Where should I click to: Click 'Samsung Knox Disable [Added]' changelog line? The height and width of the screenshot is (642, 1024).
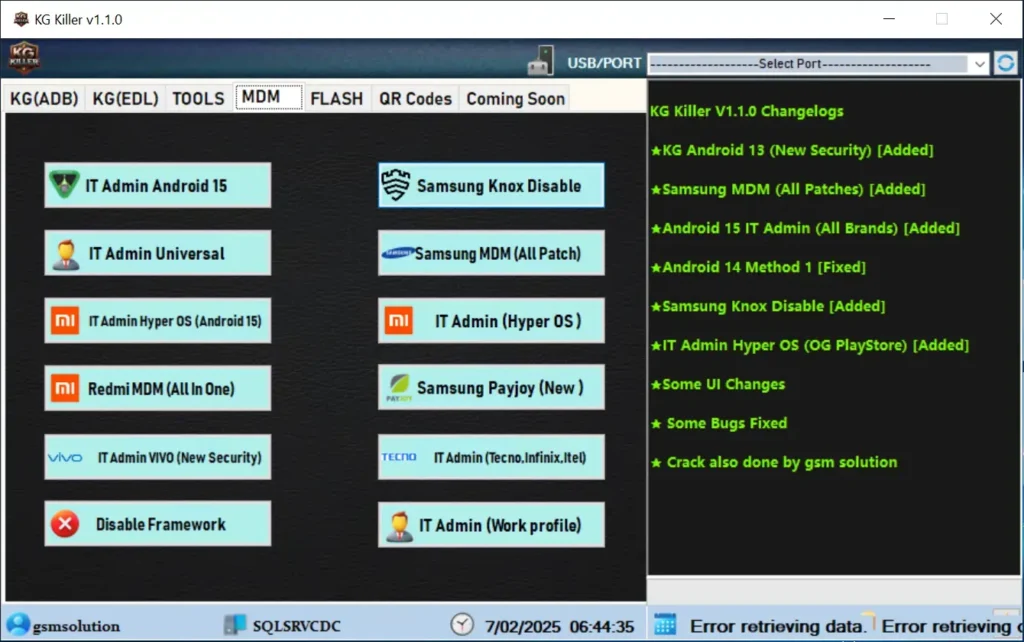coord(768,306)
